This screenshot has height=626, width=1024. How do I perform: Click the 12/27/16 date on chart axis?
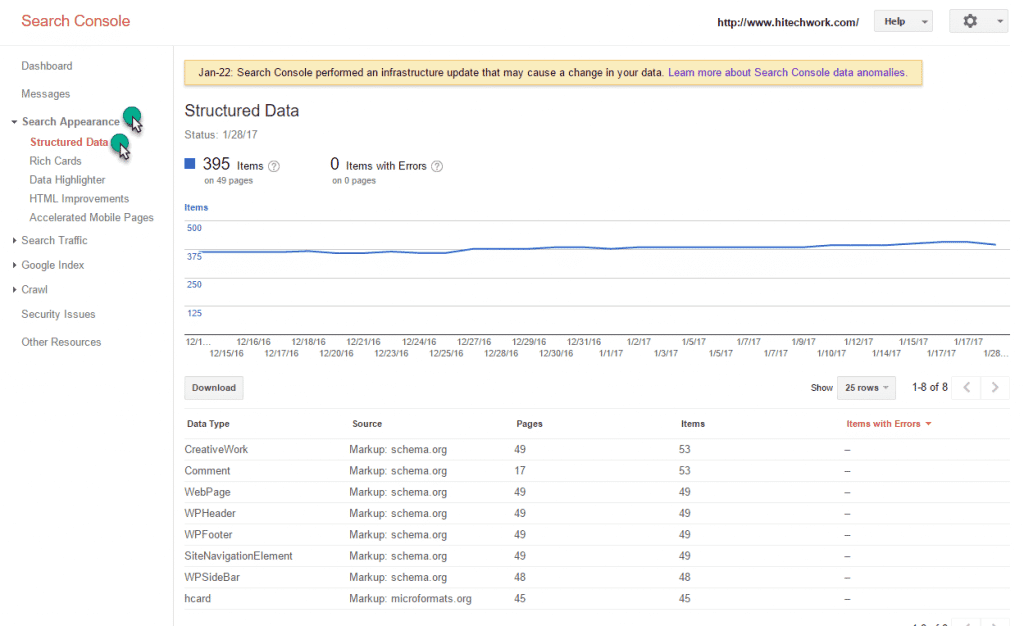[473, 342]
